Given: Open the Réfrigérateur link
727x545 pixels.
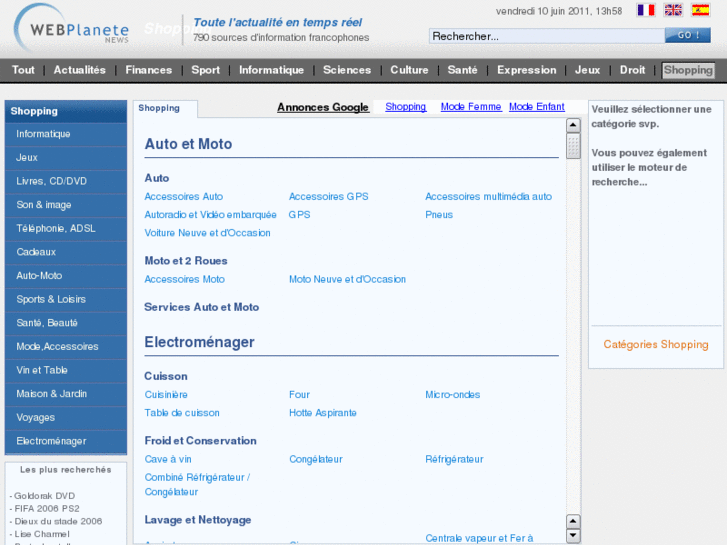Looking at the screenshot, I should (x=454, y=459).
